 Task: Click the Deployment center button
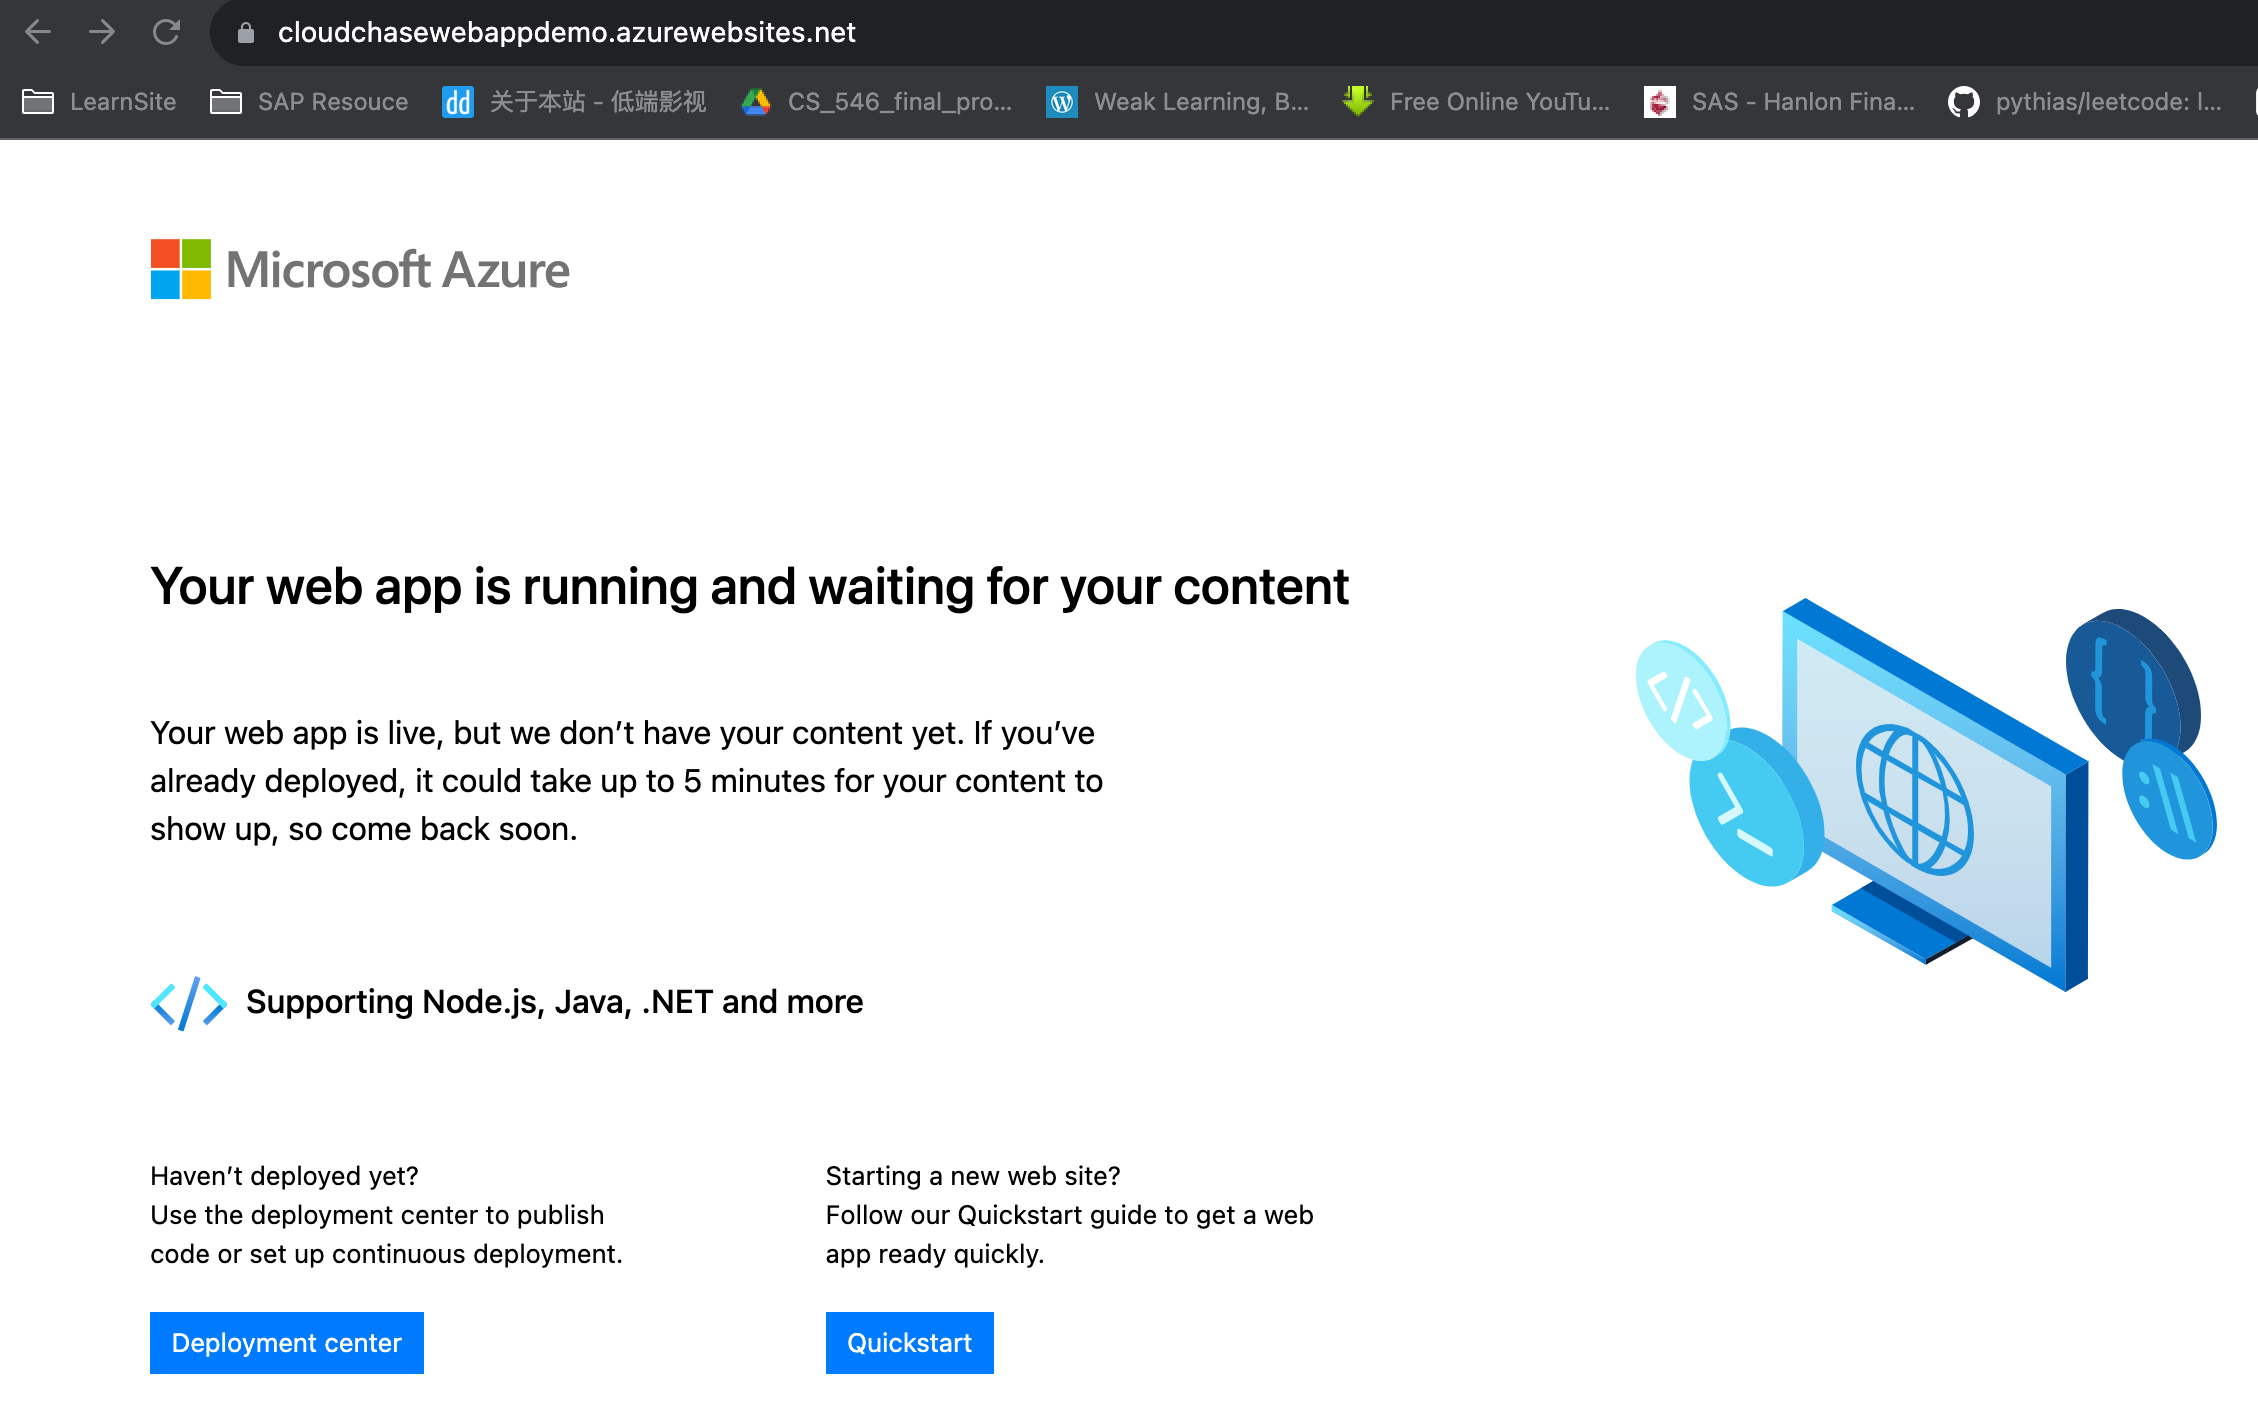[287, 1343]
